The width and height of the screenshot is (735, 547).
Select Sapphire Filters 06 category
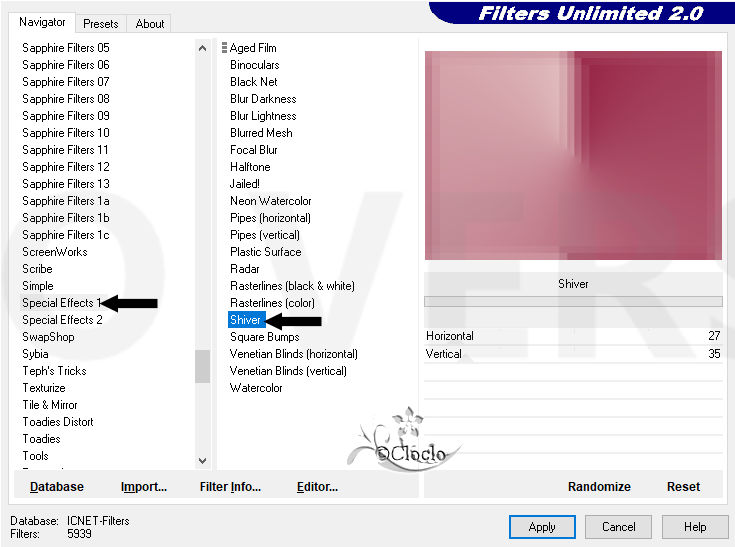pos(66,65)
